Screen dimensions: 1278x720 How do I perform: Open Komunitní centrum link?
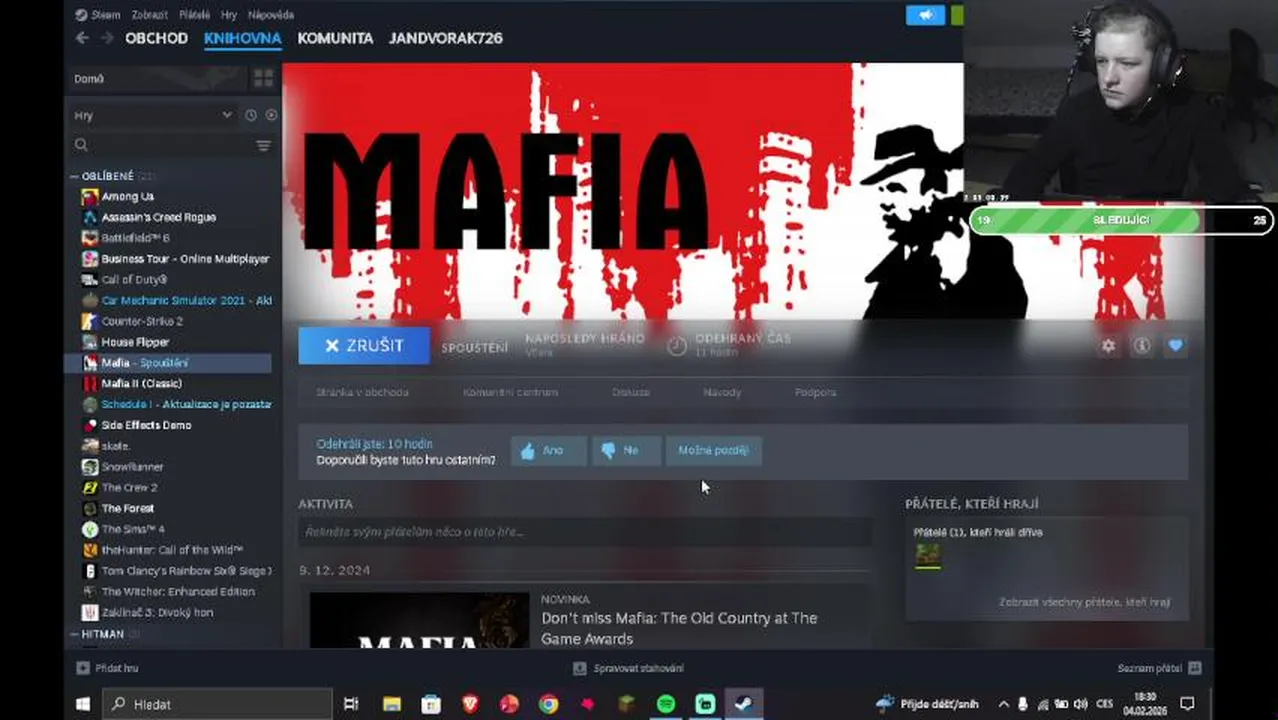tap(510, 392)
